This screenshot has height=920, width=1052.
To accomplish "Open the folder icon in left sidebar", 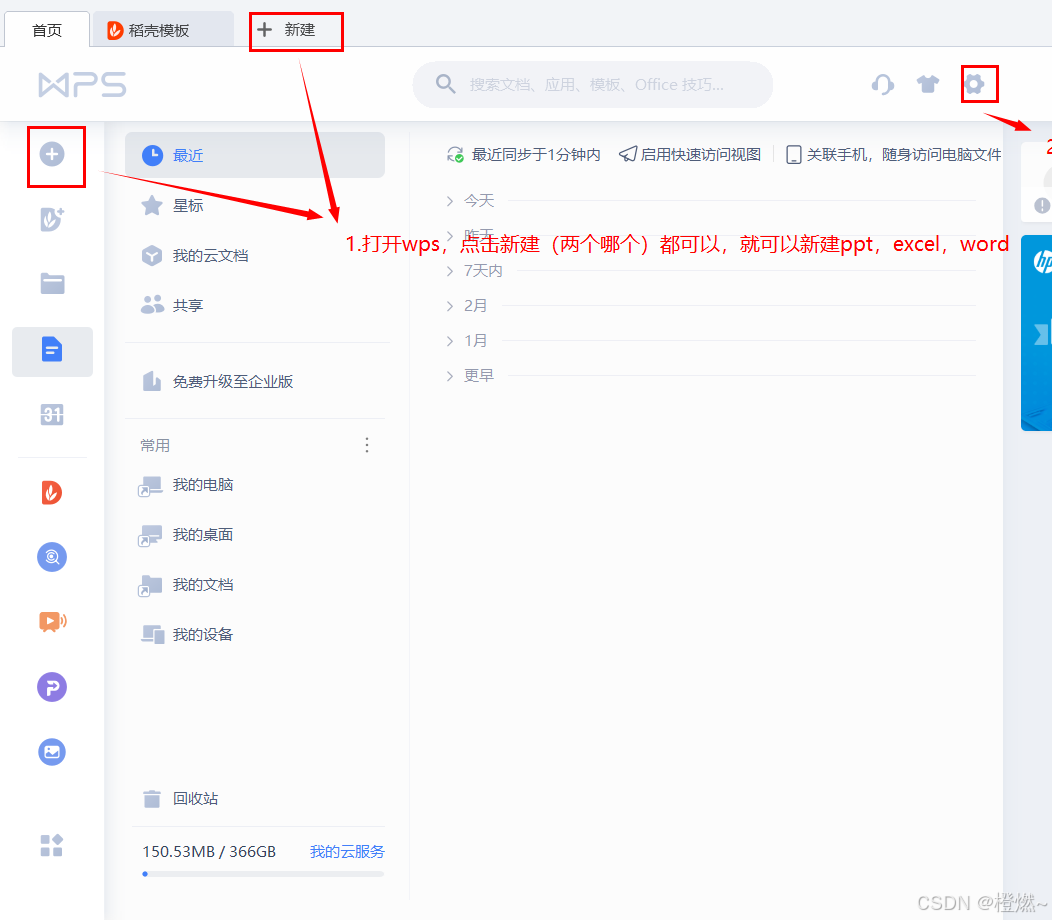I will tap(52, 283).
